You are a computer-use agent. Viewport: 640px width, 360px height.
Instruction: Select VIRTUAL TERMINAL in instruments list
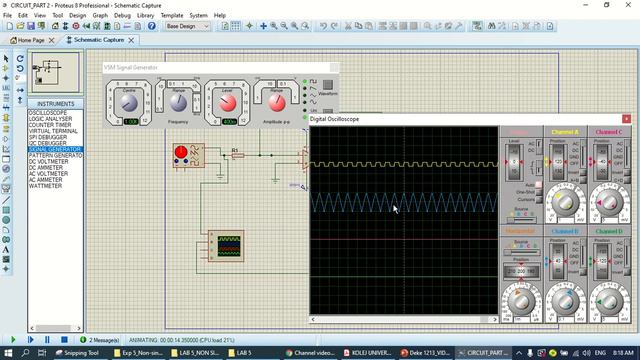tap(56, 131)
